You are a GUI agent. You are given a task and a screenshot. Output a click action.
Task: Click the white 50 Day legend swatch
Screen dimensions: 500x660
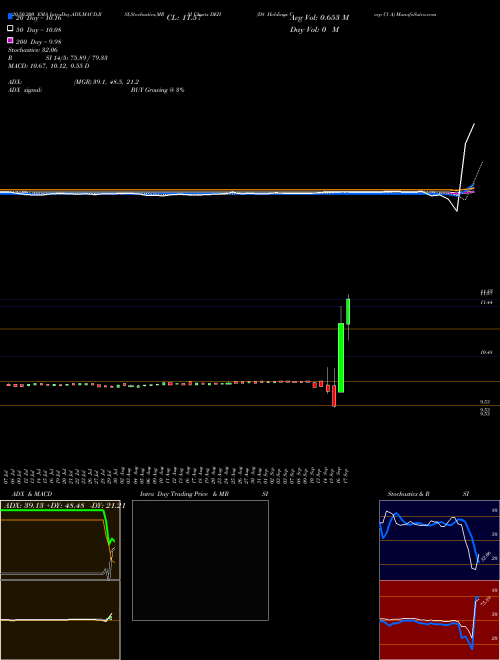click(10, 29)
